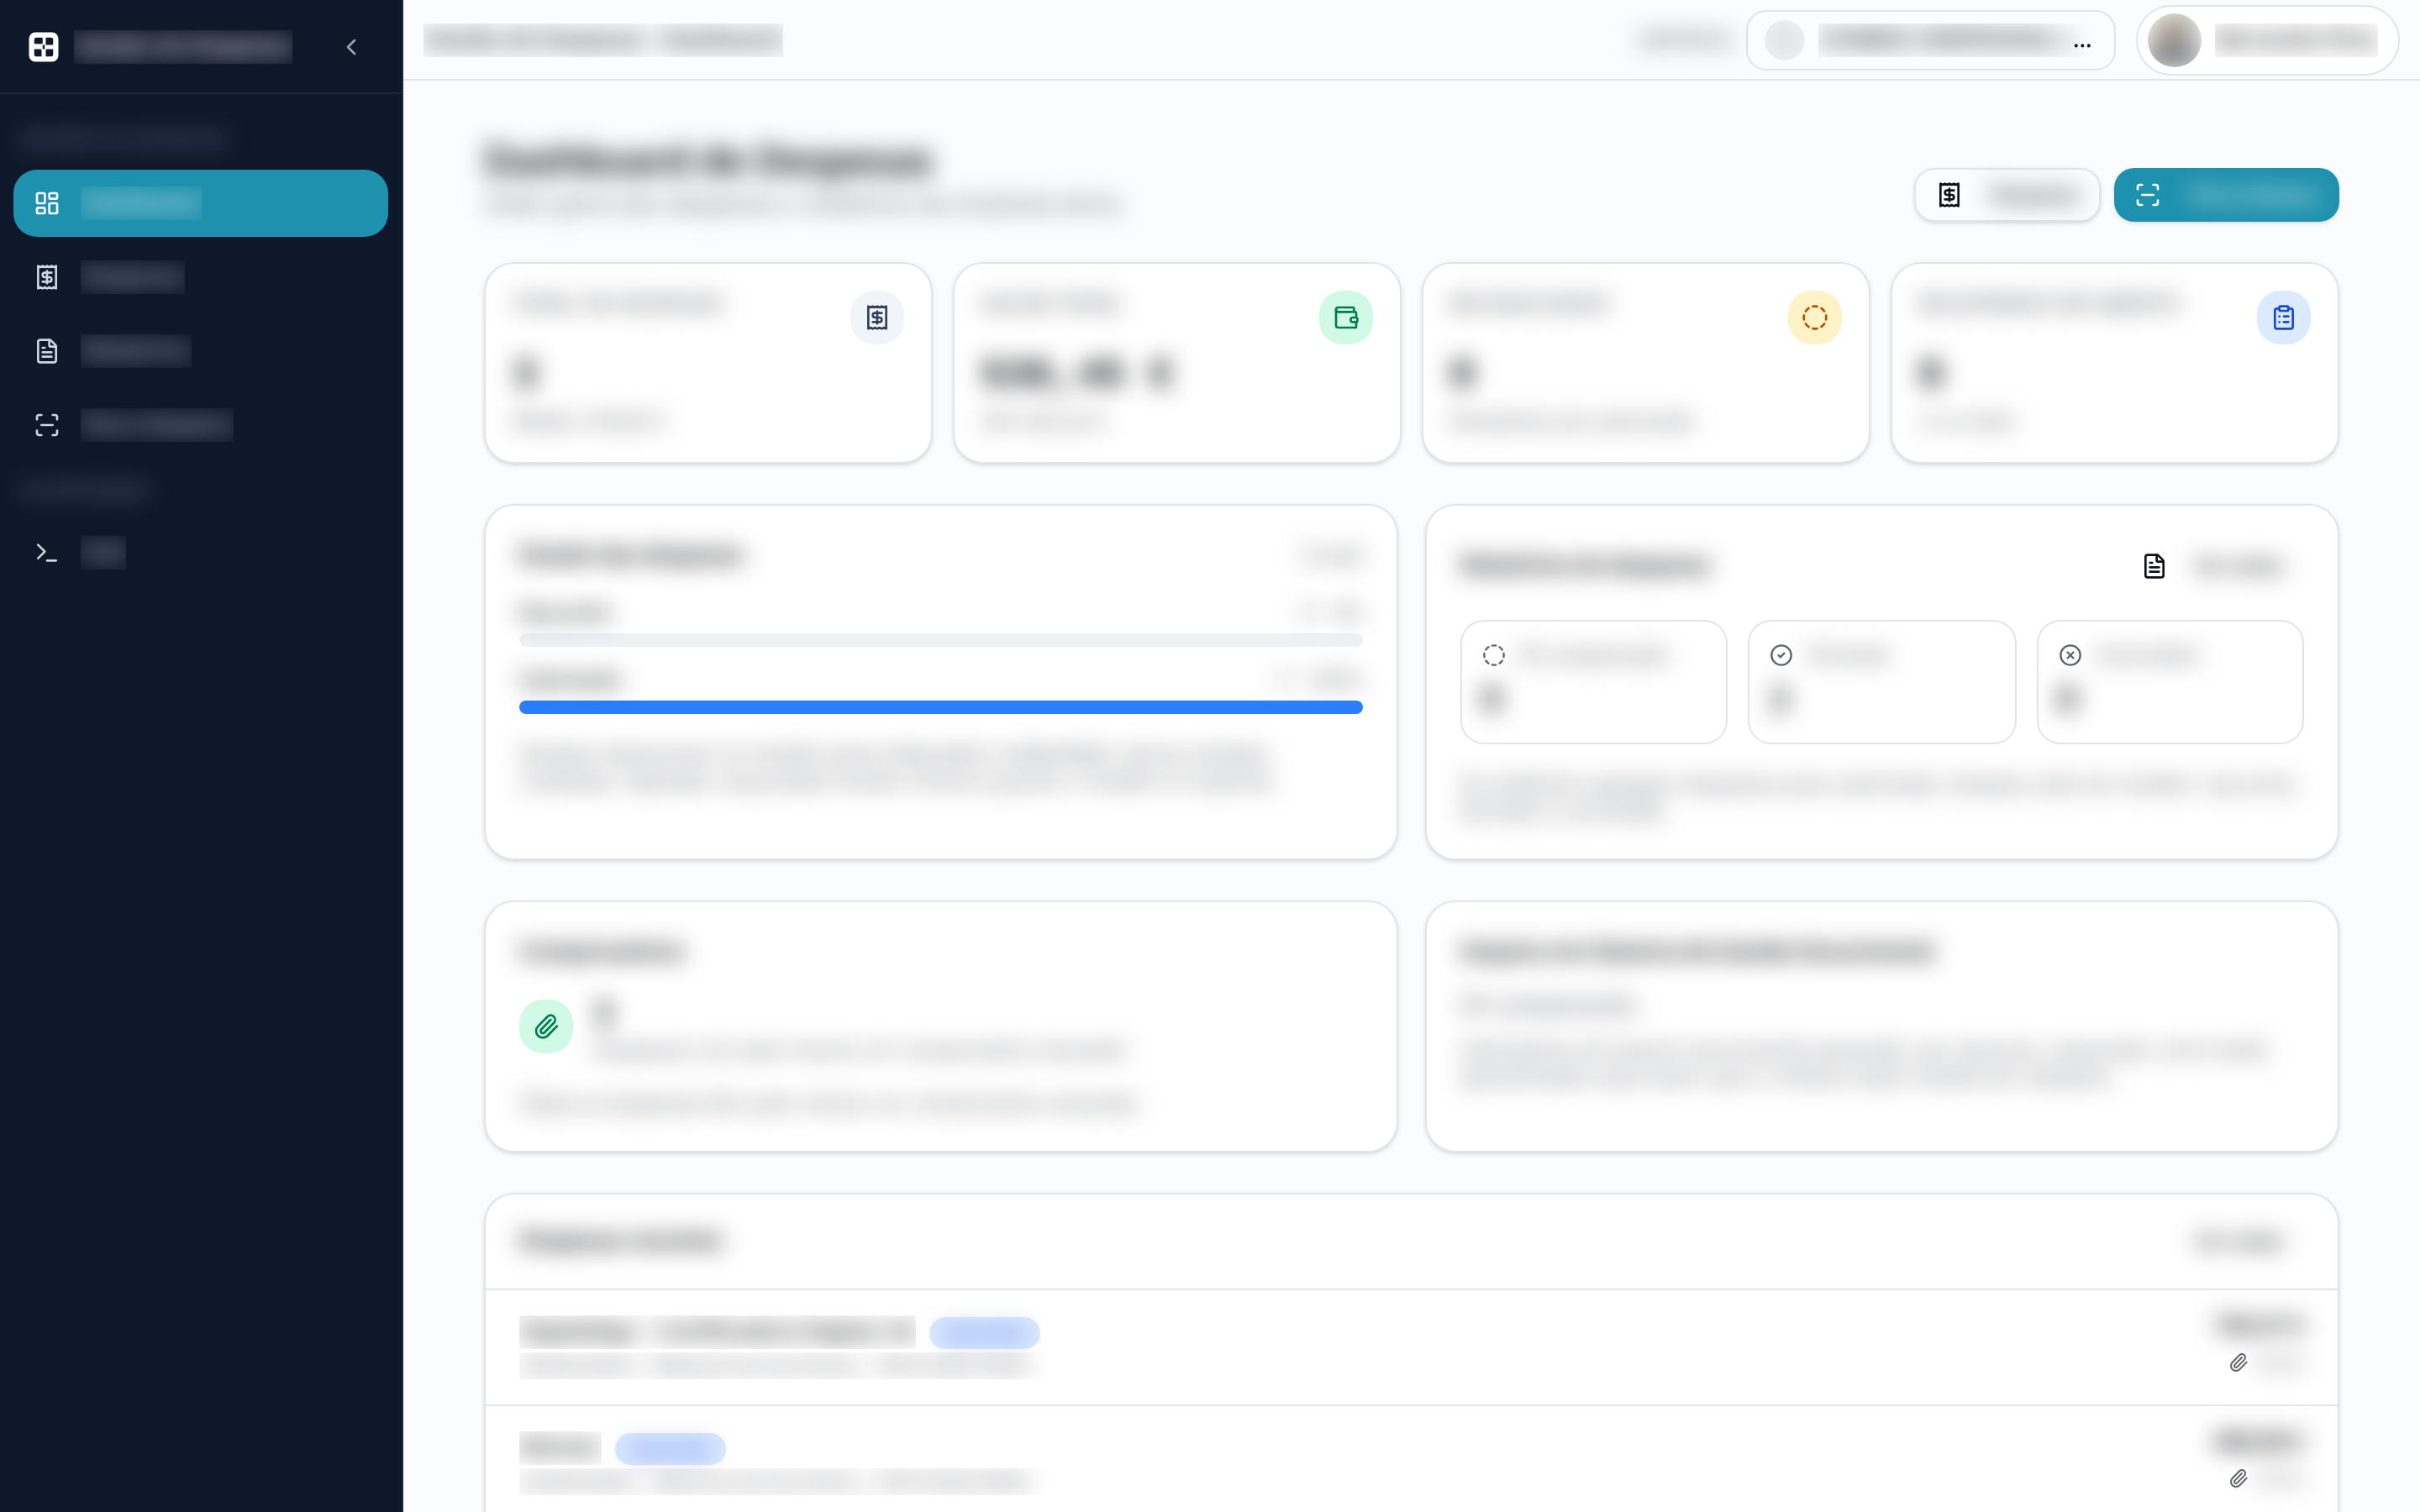Select the dashed-circle pending status tile

[1594, 682]
